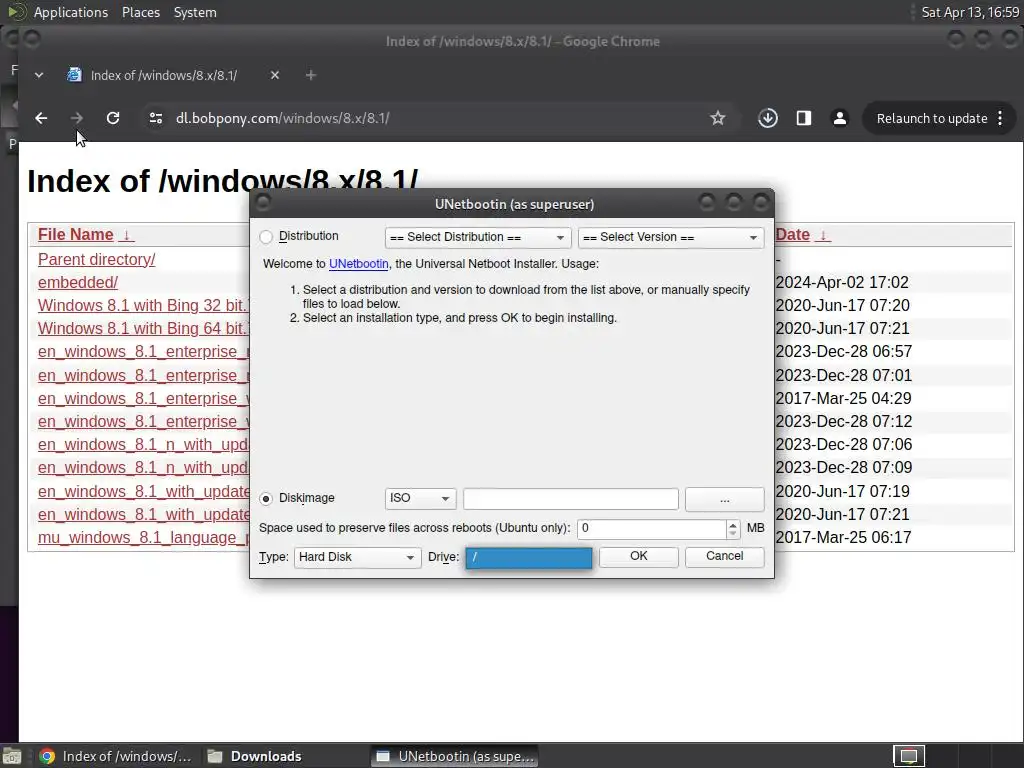
Task: Toggle Chrome side panel icon
Action: [804, 118]
